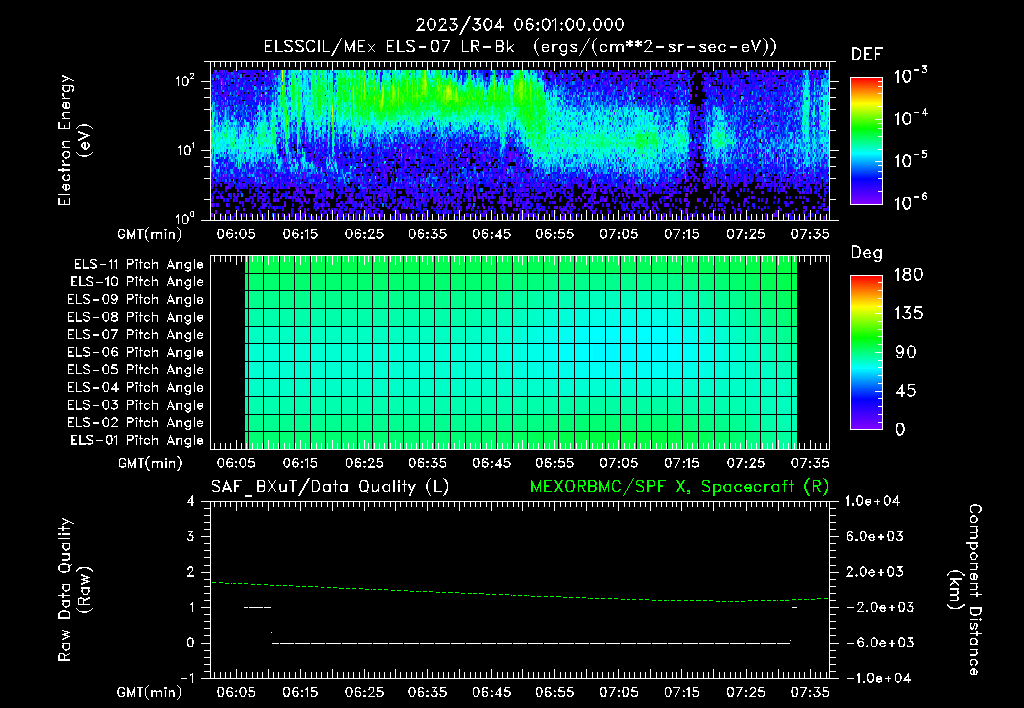Click the '1.0e+04' tick on distance axis

tap(873, 501)
